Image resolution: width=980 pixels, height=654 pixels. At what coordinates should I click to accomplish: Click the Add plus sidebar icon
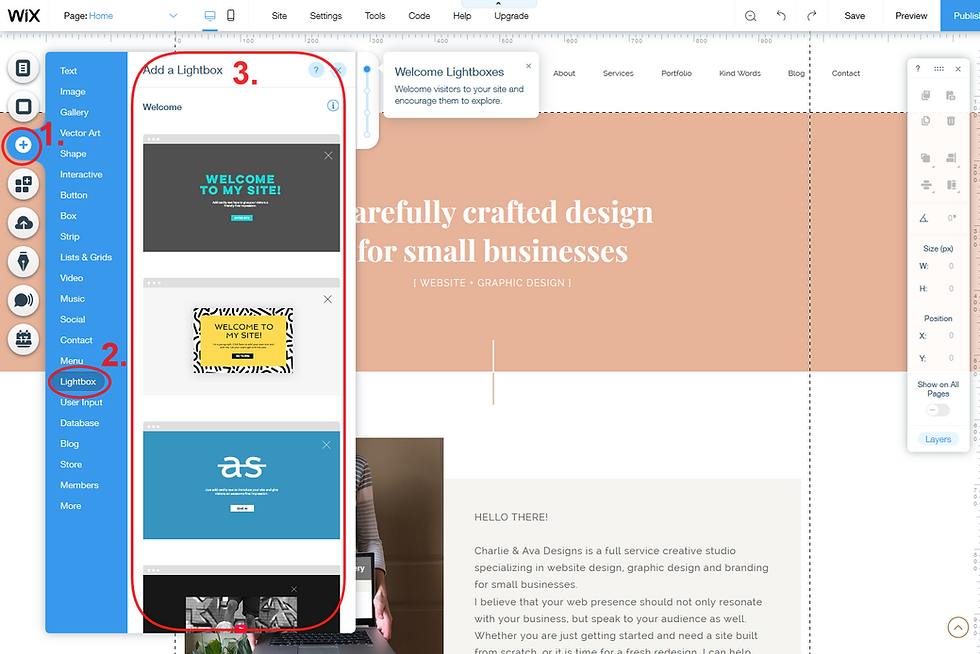(x=23, y=145)
